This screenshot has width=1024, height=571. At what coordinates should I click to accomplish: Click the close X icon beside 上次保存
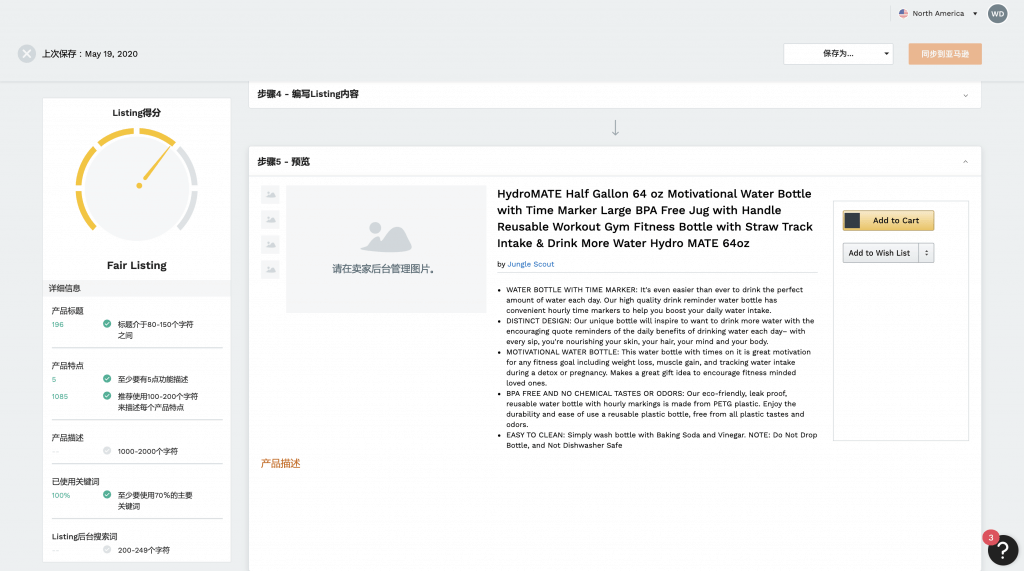(27, 54)
